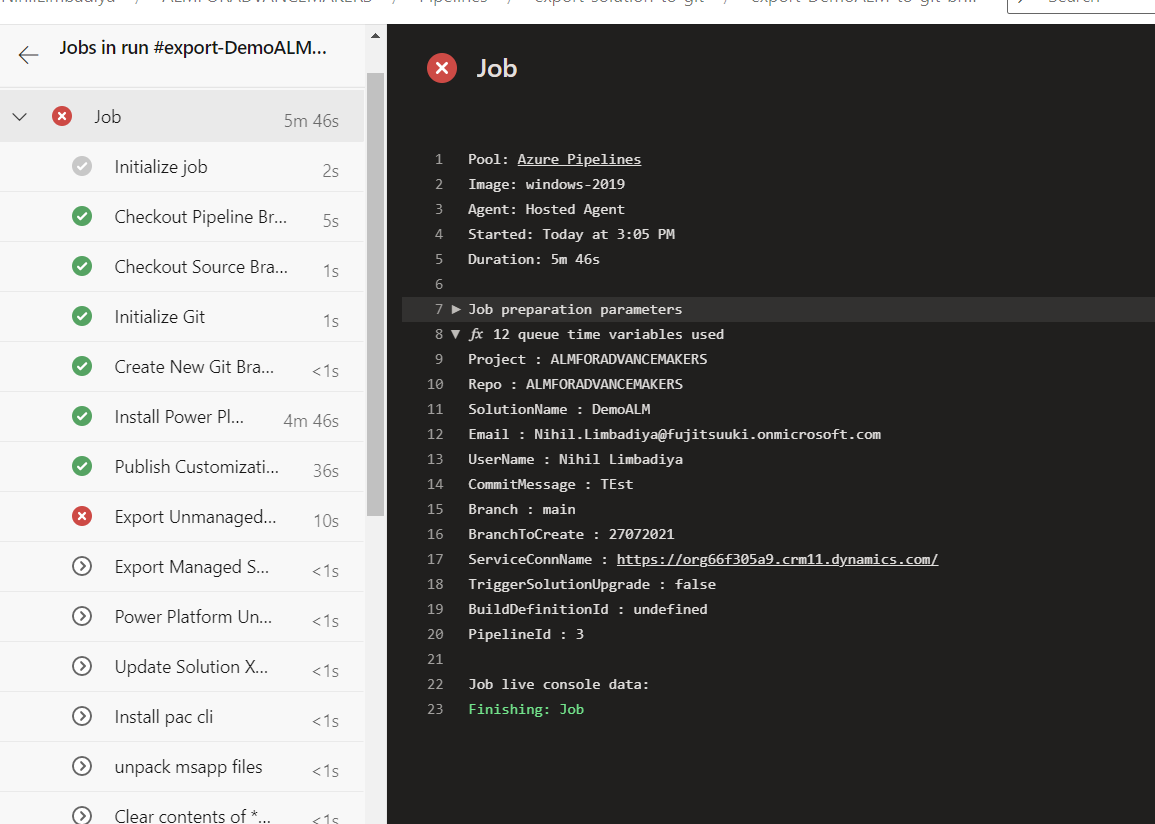
Task: Click the red error badge next to the Job heading
Action: [441, 68]
